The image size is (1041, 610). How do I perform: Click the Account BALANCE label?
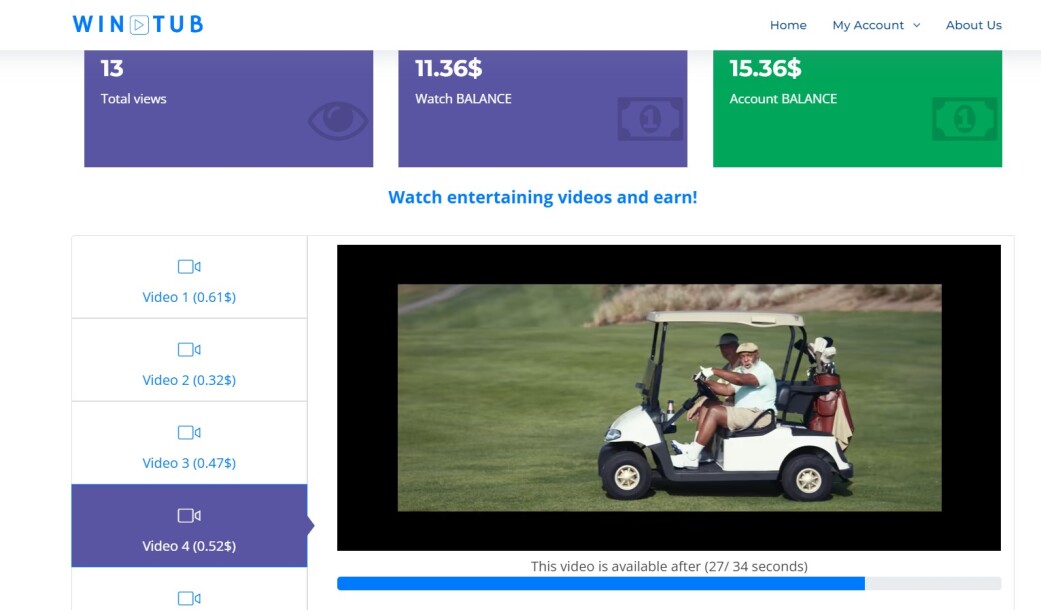click(x=783, y=99)
